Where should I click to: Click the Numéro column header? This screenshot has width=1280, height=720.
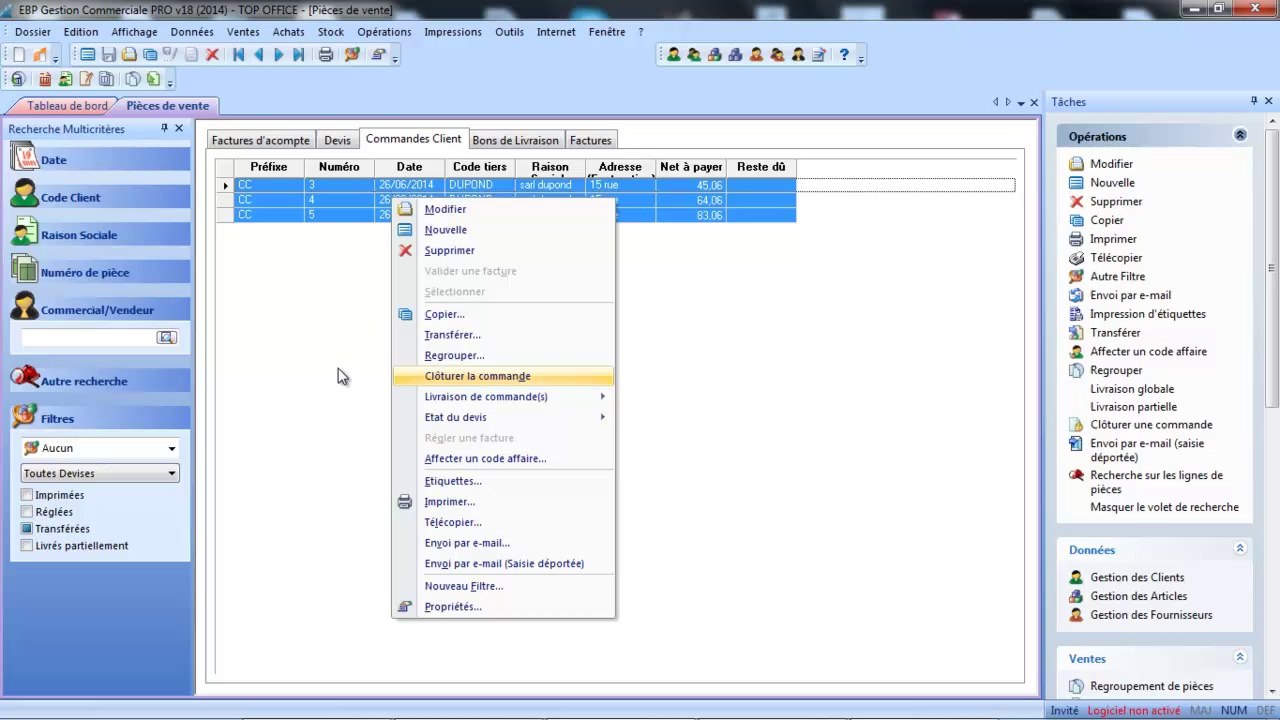[339, 167]
